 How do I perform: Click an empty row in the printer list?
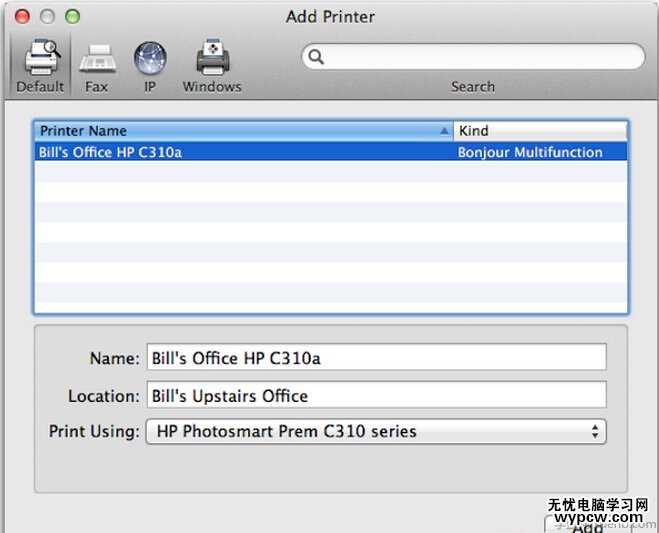(330, 232)
